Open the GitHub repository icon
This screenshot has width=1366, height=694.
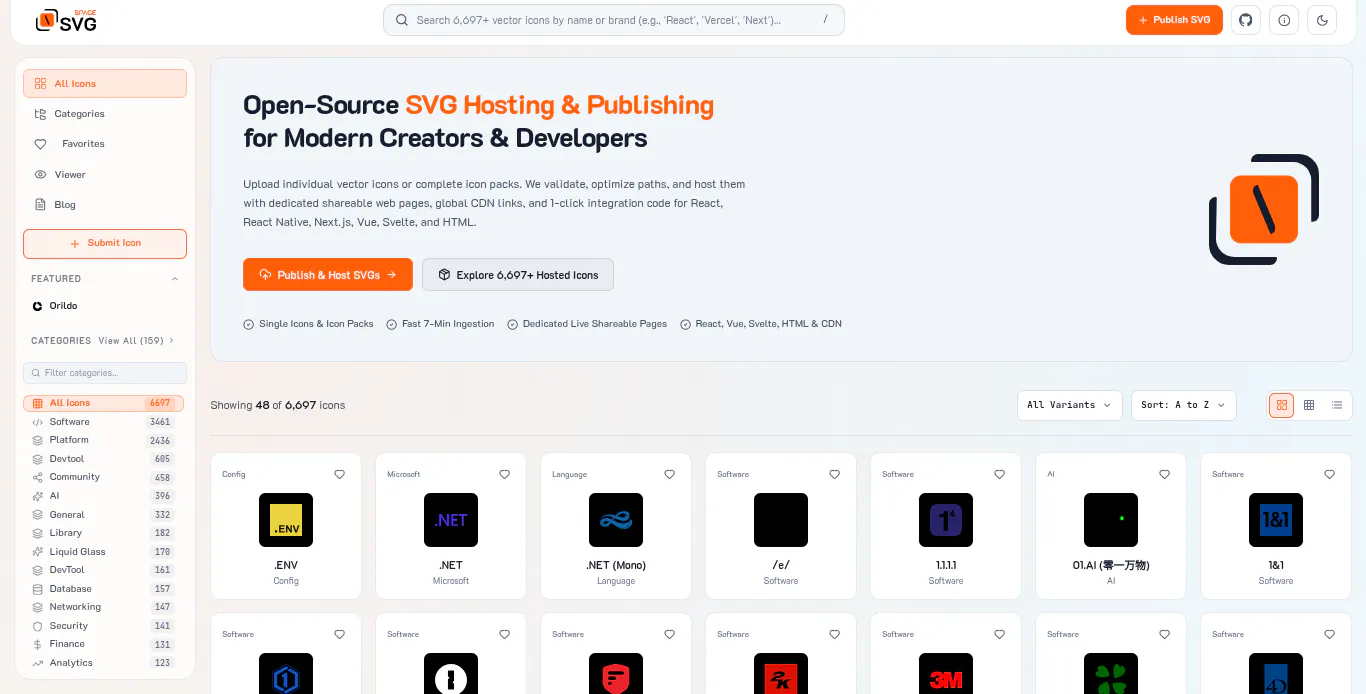1246,20
